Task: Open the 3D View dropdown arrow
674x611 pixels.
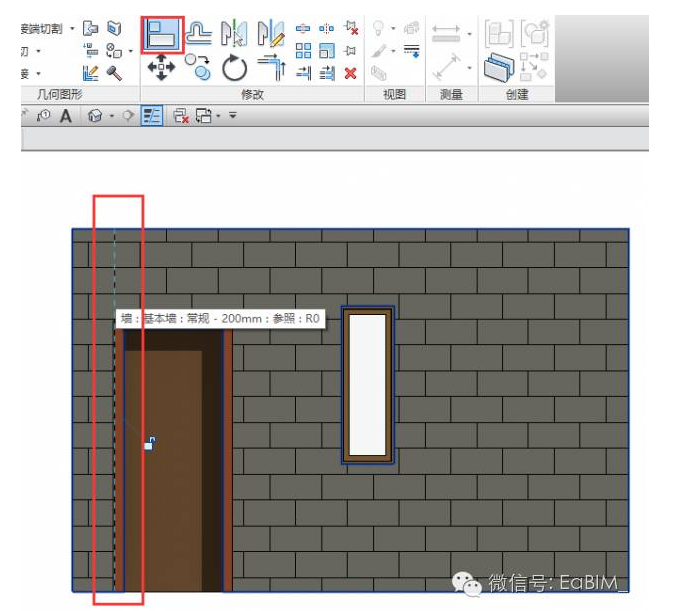Action: pyautogui.click(x=112, y=116)
